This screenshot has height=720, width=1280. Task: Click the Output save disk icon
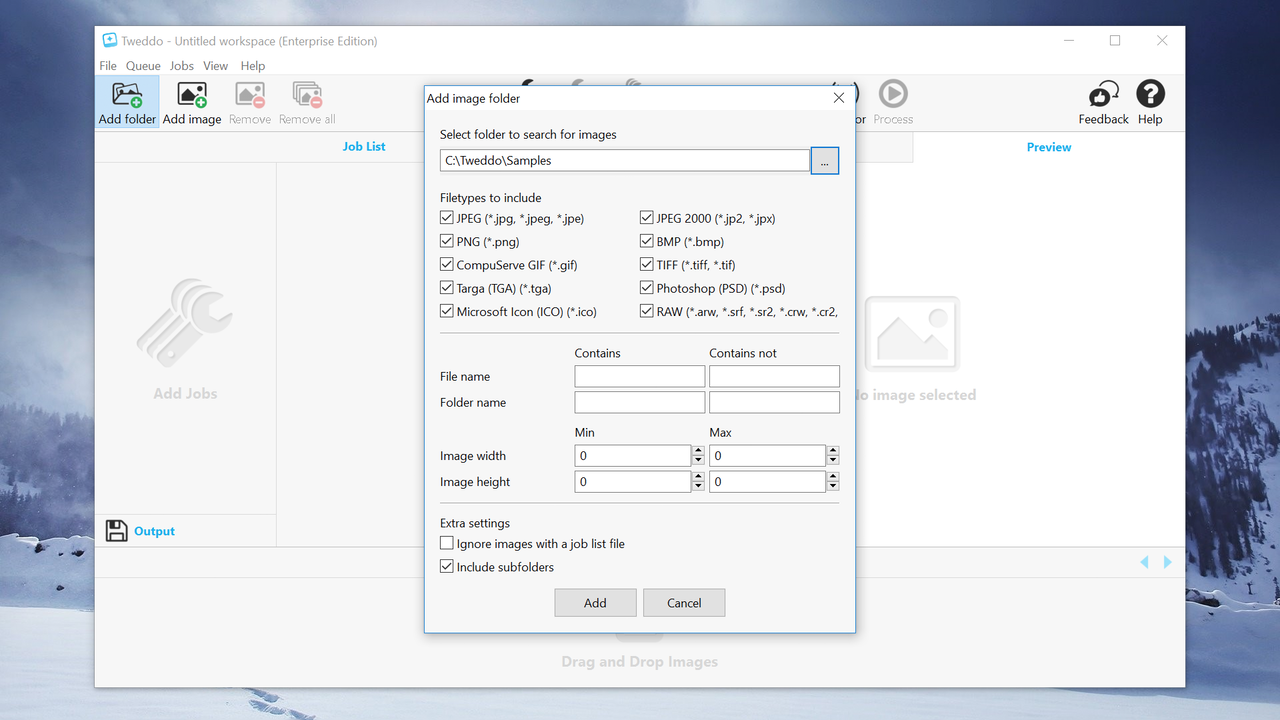pos(116,531)
